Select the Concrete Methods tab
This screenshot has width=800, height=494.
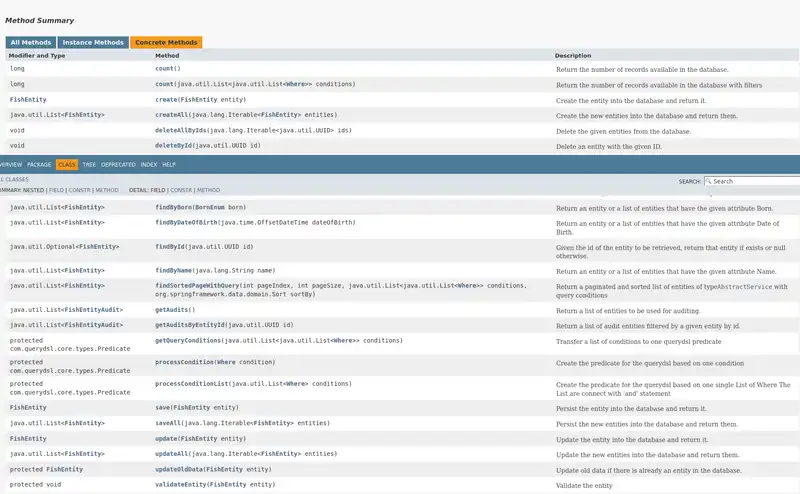click(x=166, y=43)
